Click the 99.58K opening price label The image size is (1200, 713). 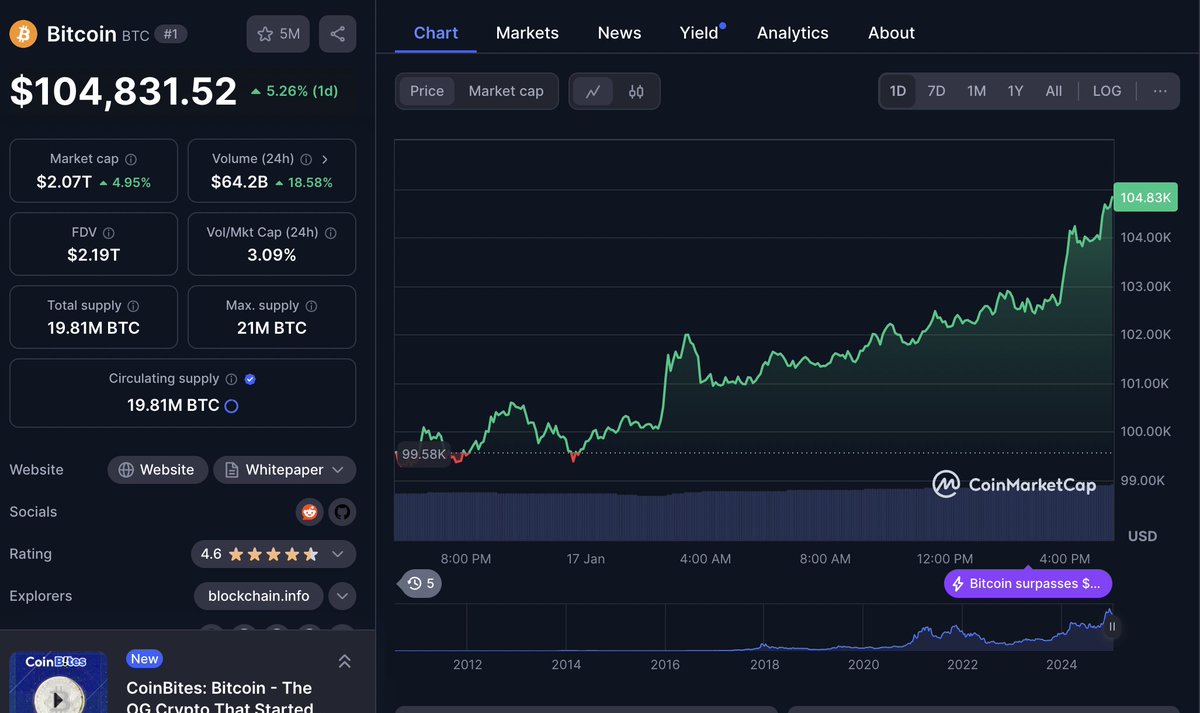pos(423,454)
